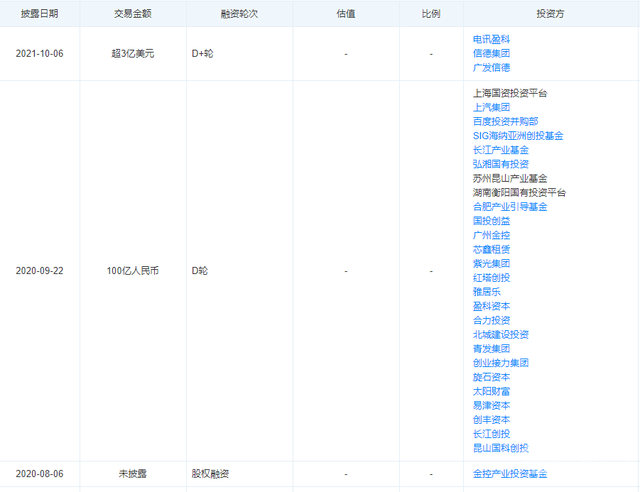Image resolution: width=640 pixels, height=492 pixels.
Task: Open the 长江产业基金 link
Action: tap(500, 150)
